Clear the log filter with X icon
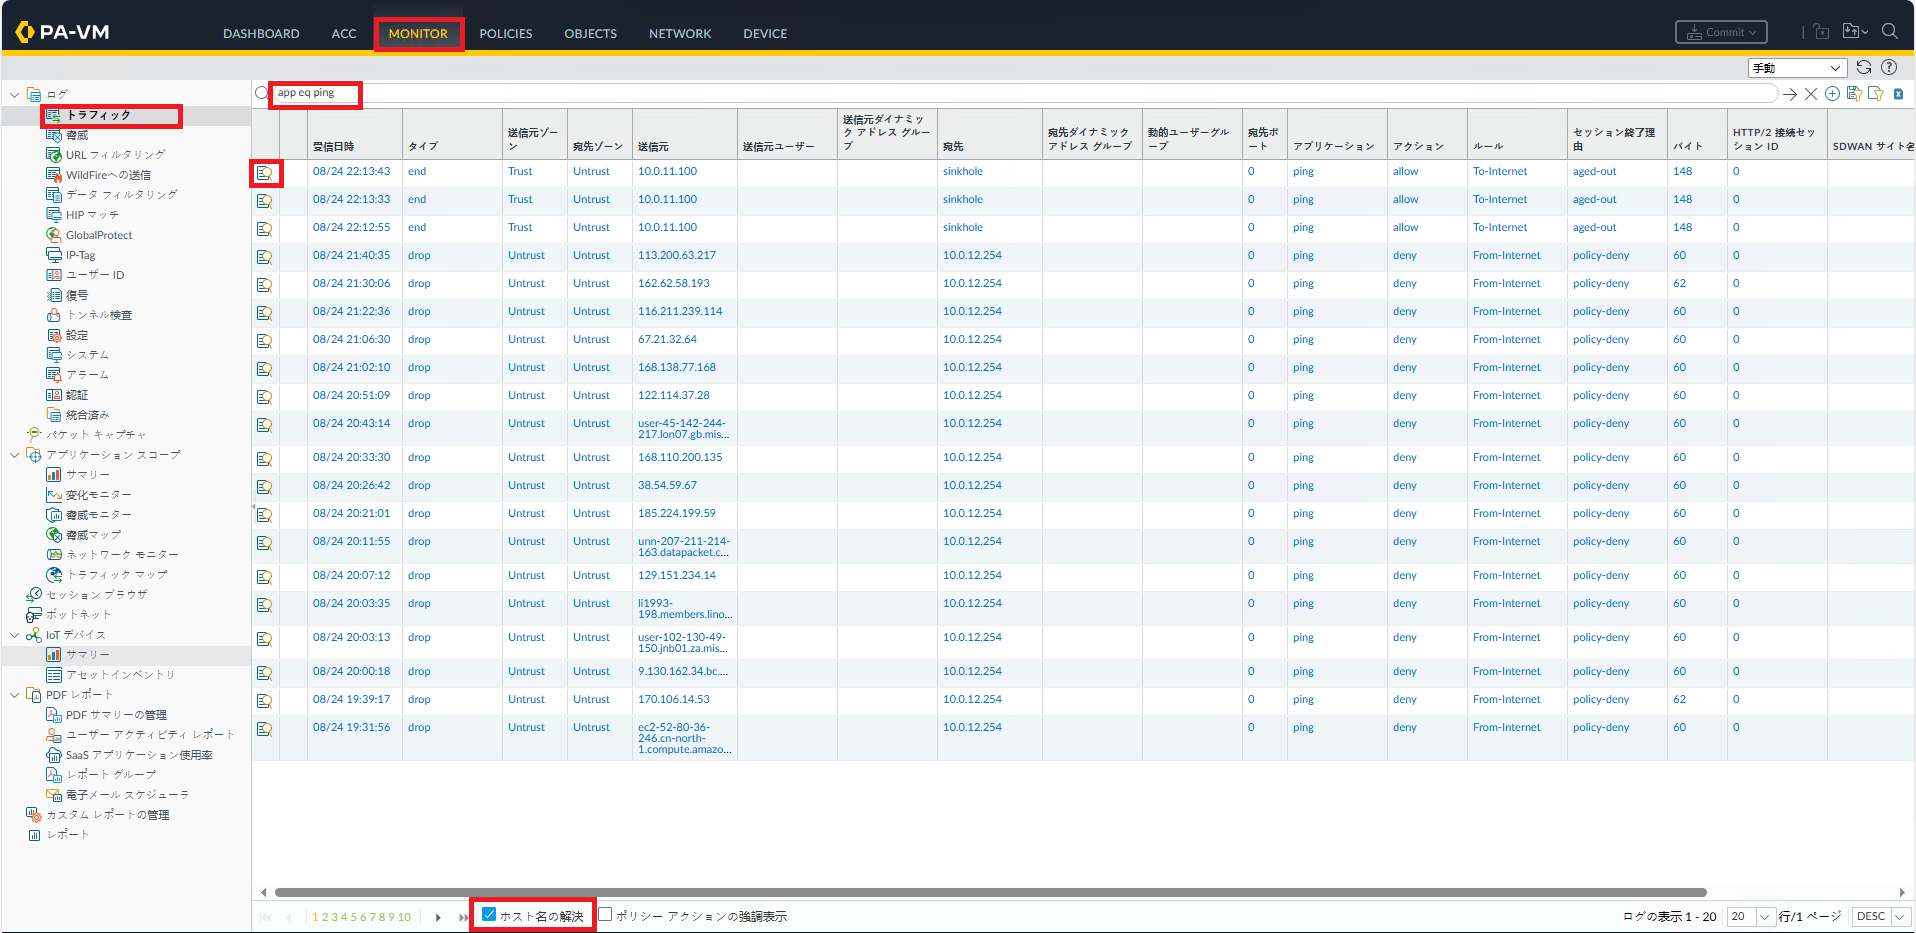 1810,94
